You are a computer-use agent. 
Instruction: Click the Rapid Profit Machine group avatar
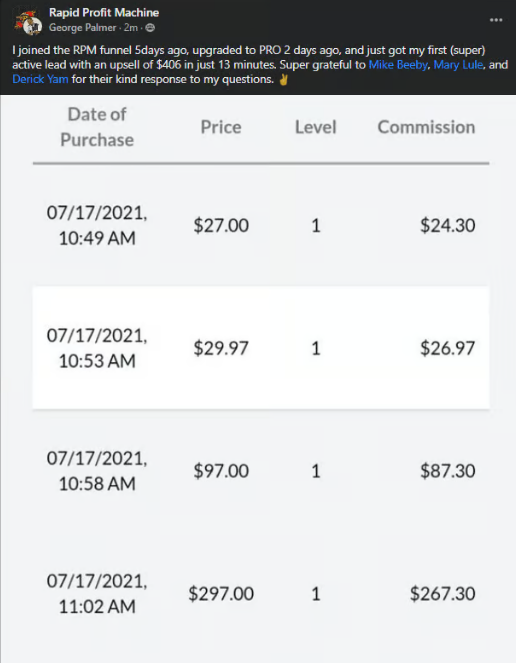pos(28,22)
